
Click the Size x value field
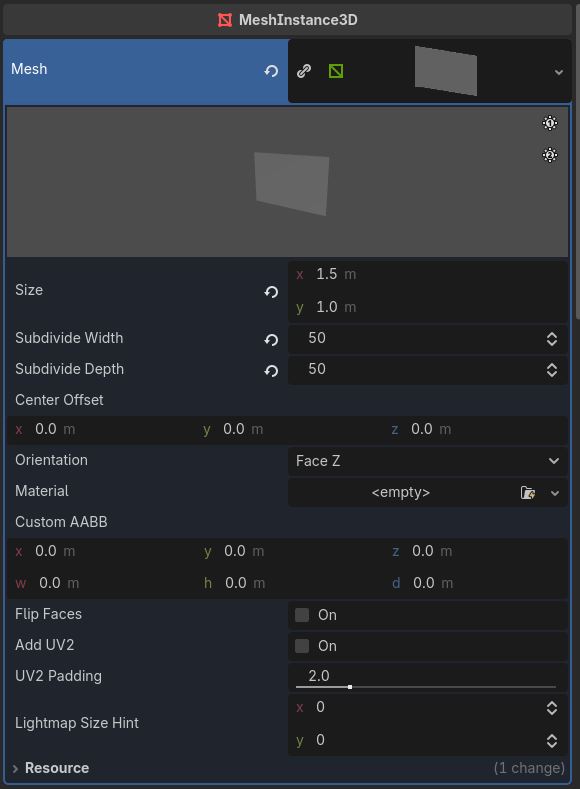click(x=428, y=275)
